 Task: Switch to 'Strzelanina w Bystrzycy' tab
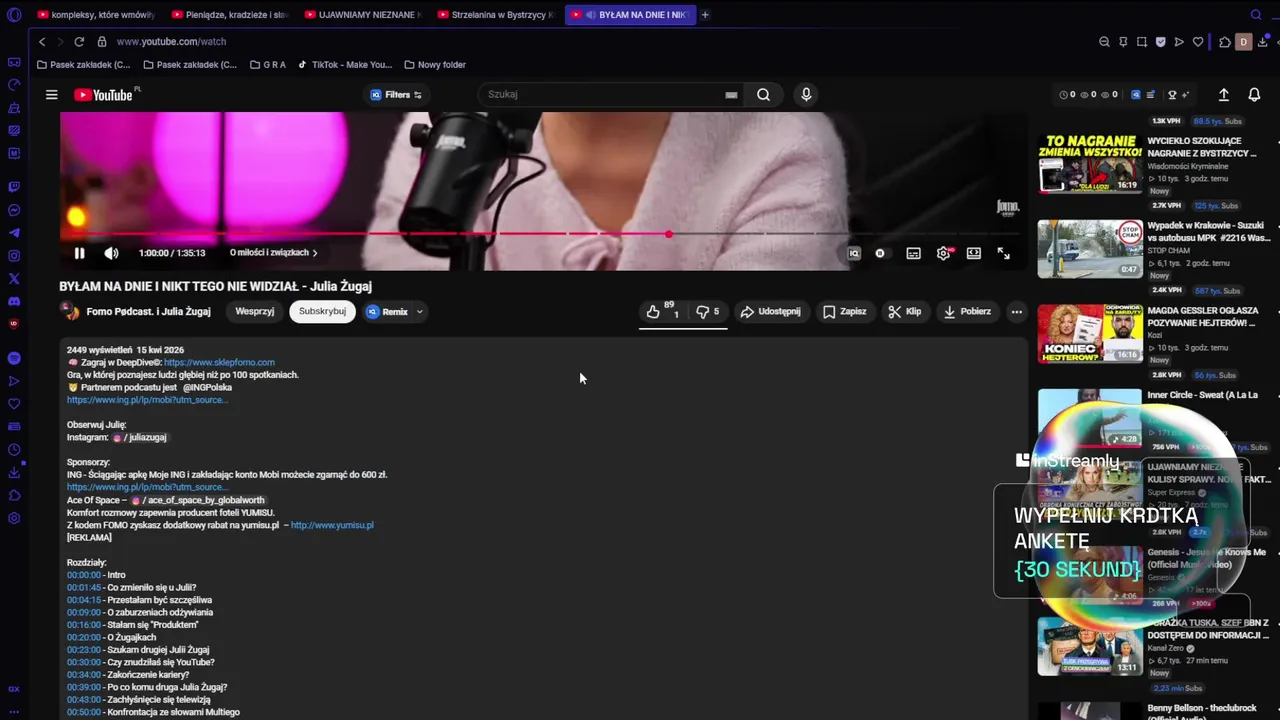495,15
